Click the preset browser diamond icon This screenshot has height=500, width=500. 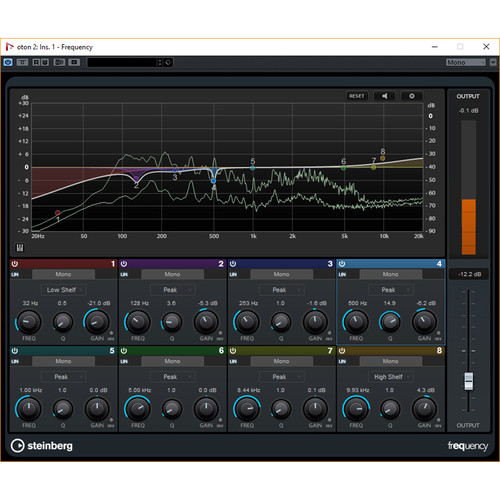tap(168, 62)
